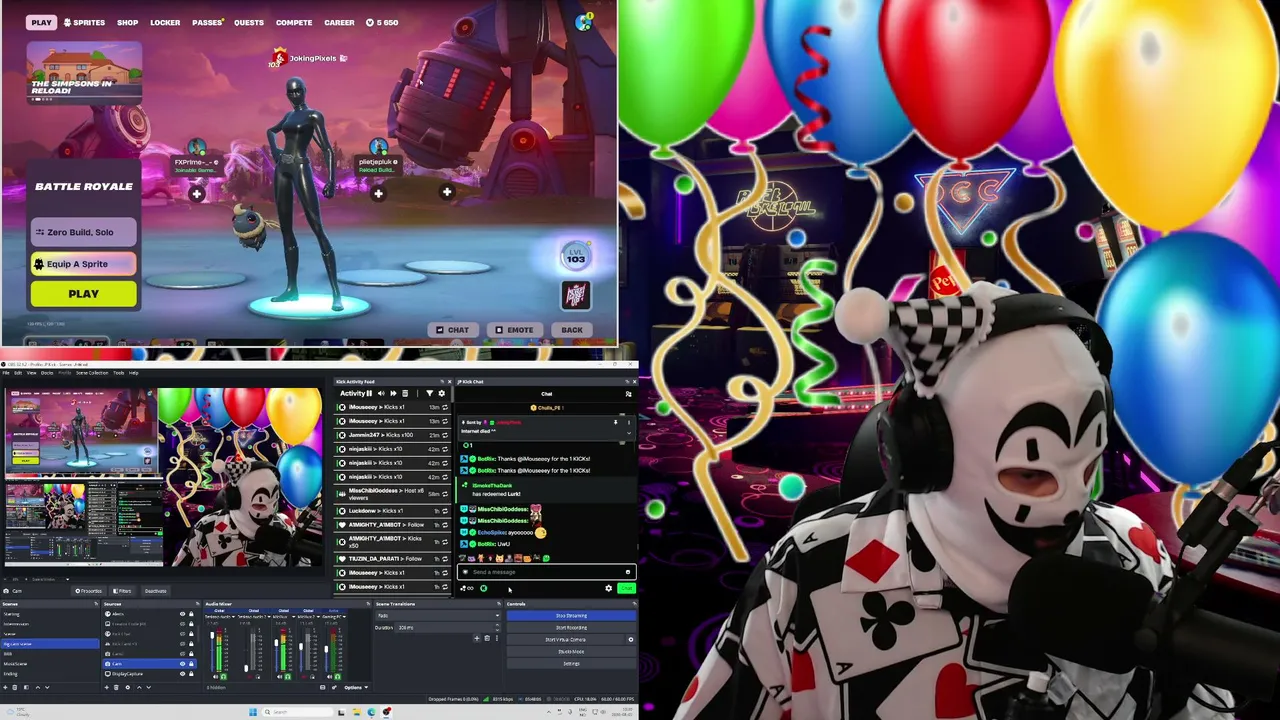This screenshot has width=1280, height=720.
Task: Open Activity Feed settings gear
Action: [x=441, y=394]
